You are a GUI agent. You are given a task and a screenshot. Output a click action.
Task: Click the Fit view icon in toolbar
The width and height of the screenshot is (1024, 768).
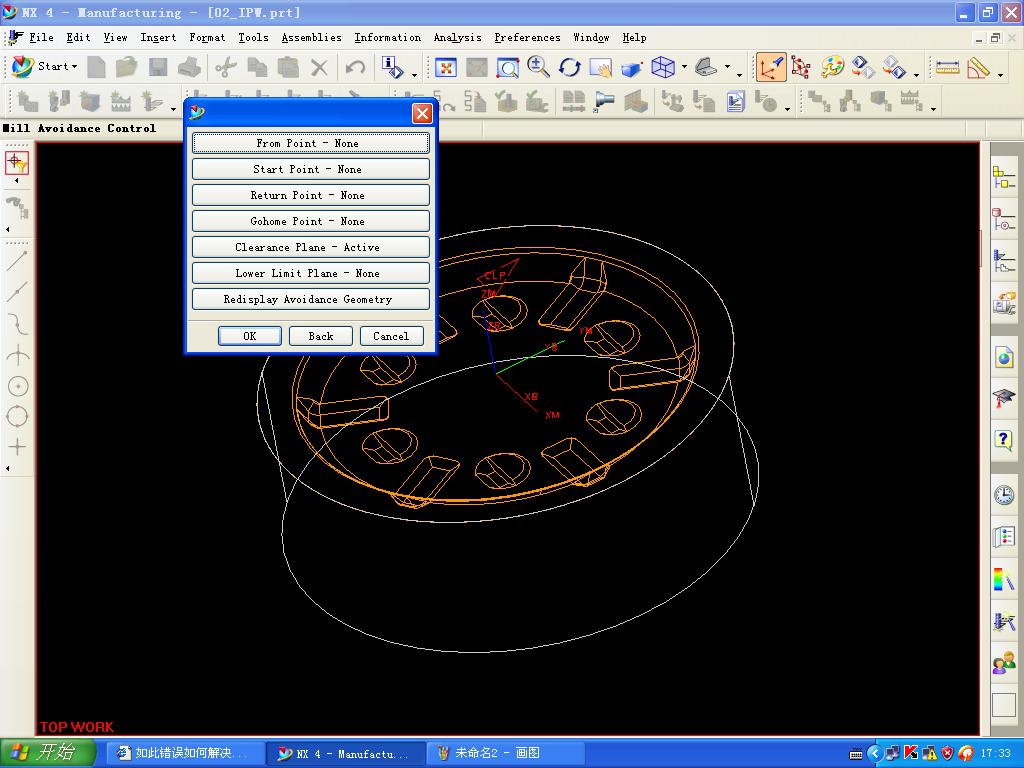446,68
